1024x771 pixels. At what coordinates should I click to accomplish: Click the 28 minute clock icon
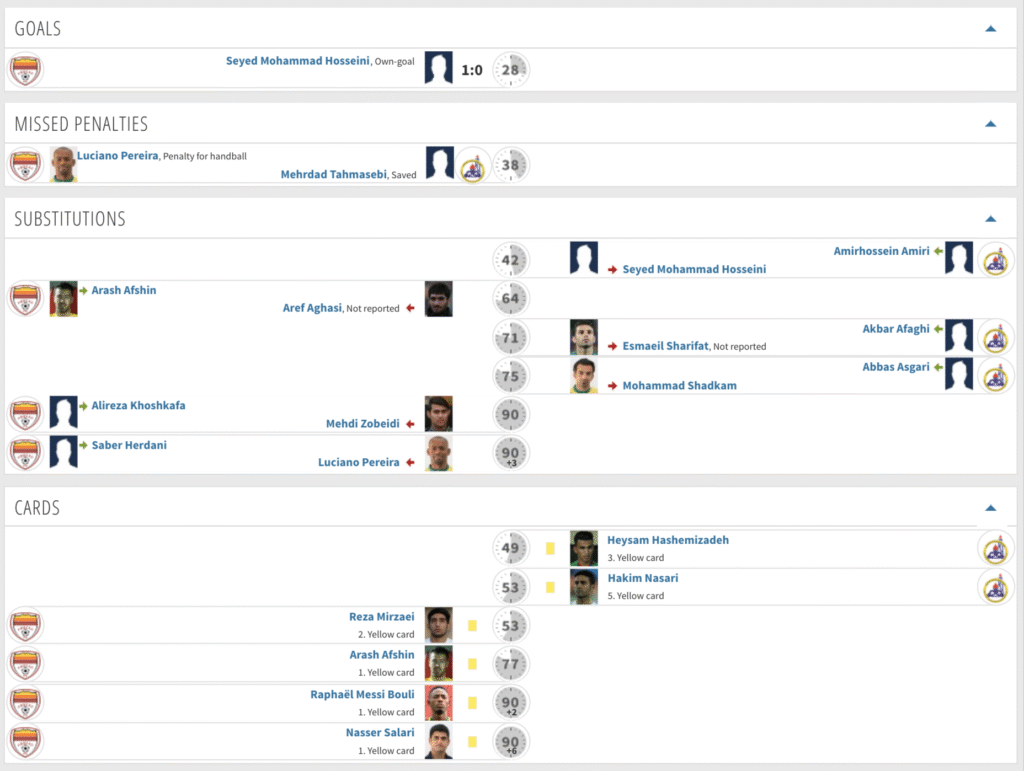coord(511,69)
